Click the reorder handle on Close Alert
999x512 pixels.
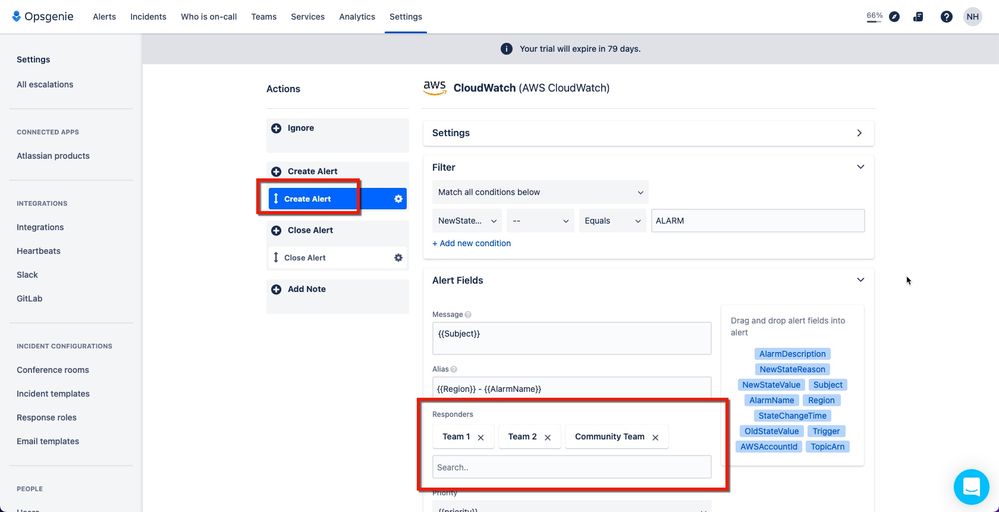click(x=276, y=257)
